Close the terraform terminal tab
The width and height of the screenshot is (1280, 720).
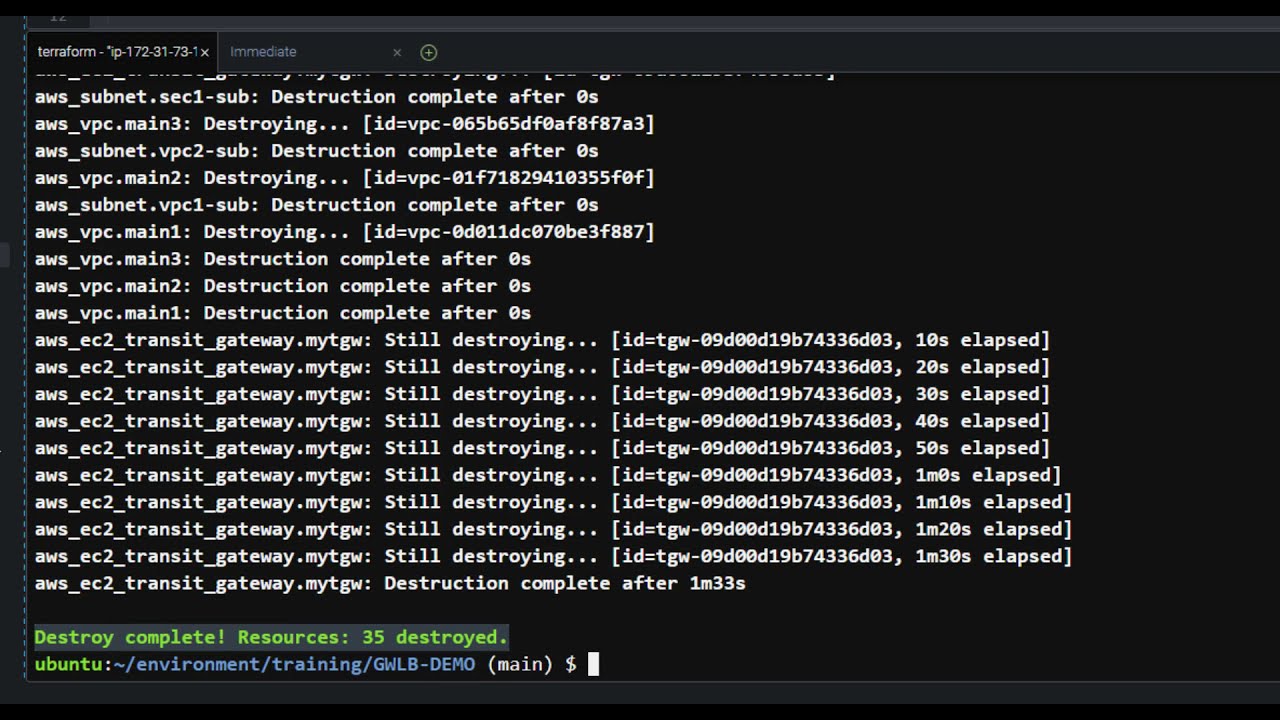[x=204, y=52]
